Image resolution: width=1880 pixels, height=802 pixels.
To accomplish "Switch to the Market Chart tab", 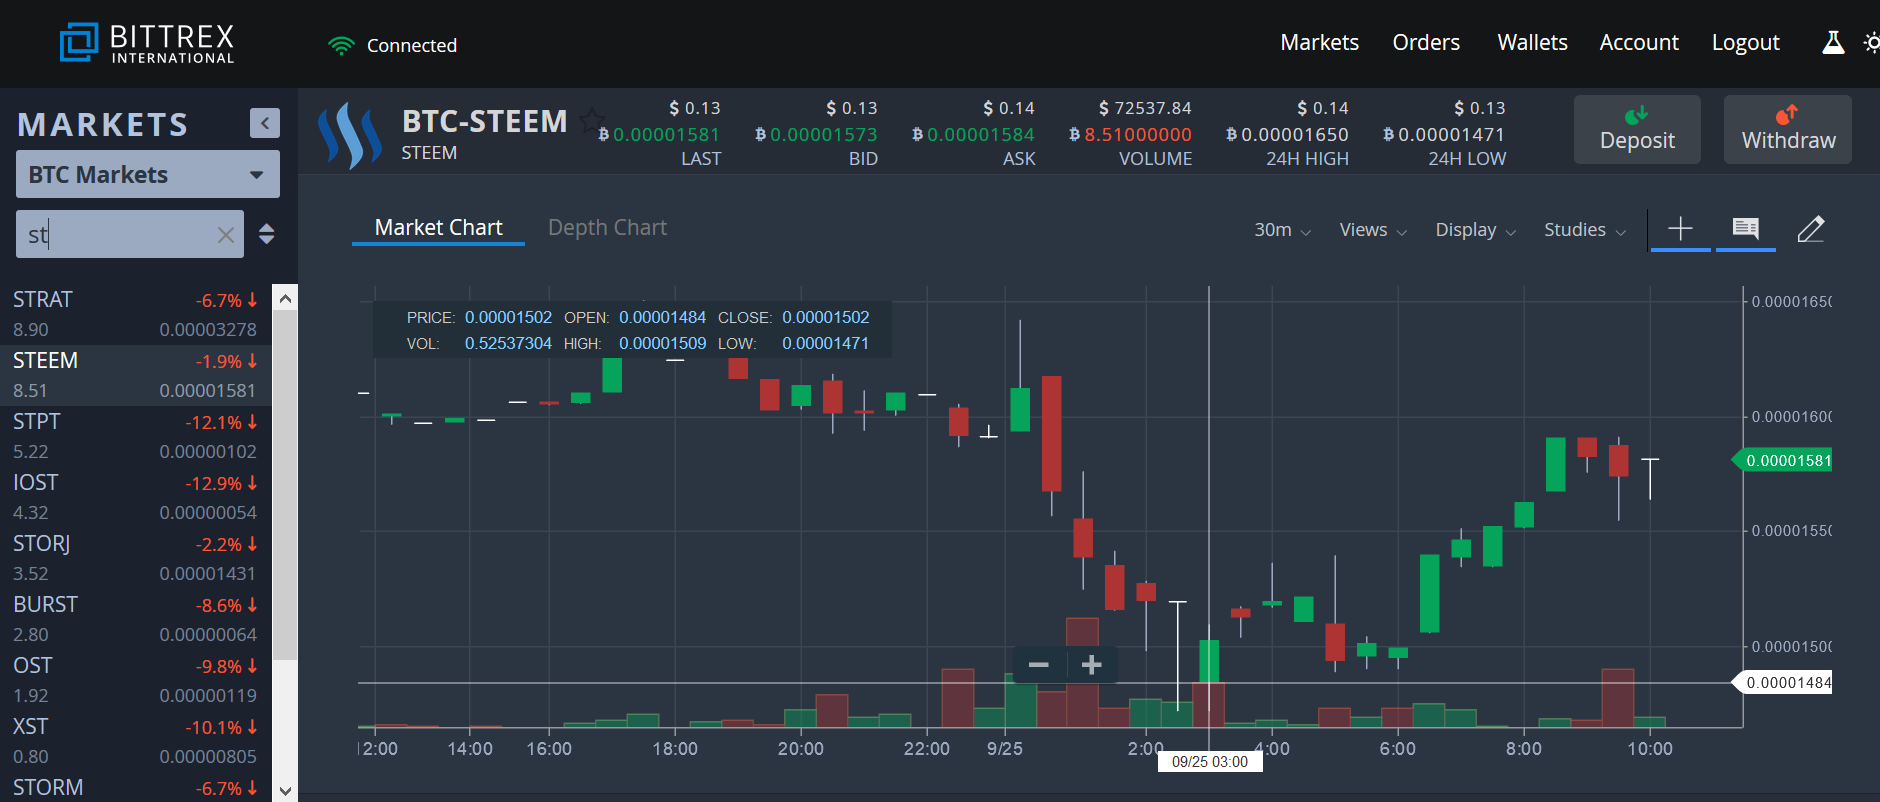I will pyautogui.click(x=438, y=228).
